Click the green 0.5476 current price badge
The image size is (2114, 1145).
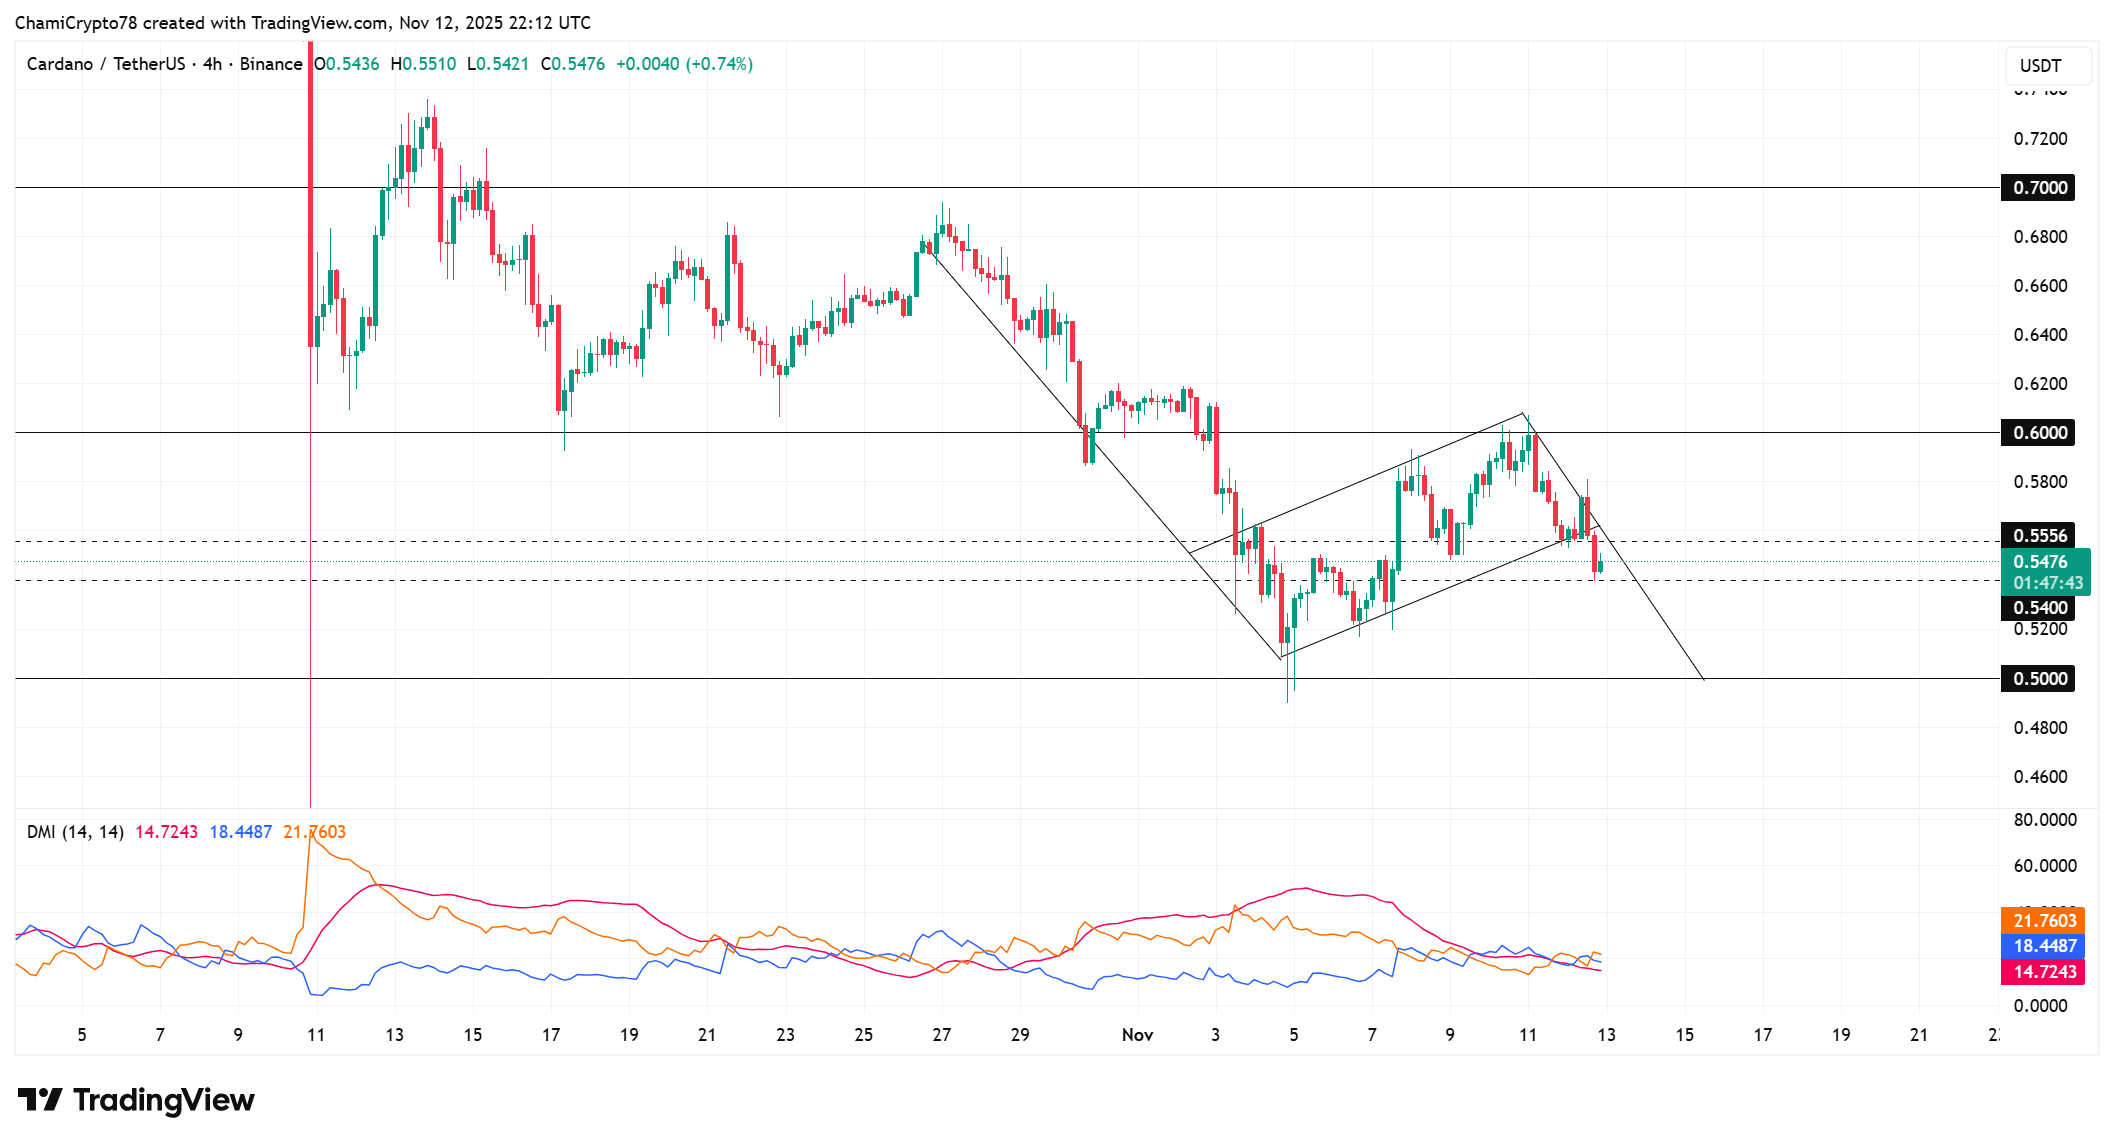coord(2041,564)
